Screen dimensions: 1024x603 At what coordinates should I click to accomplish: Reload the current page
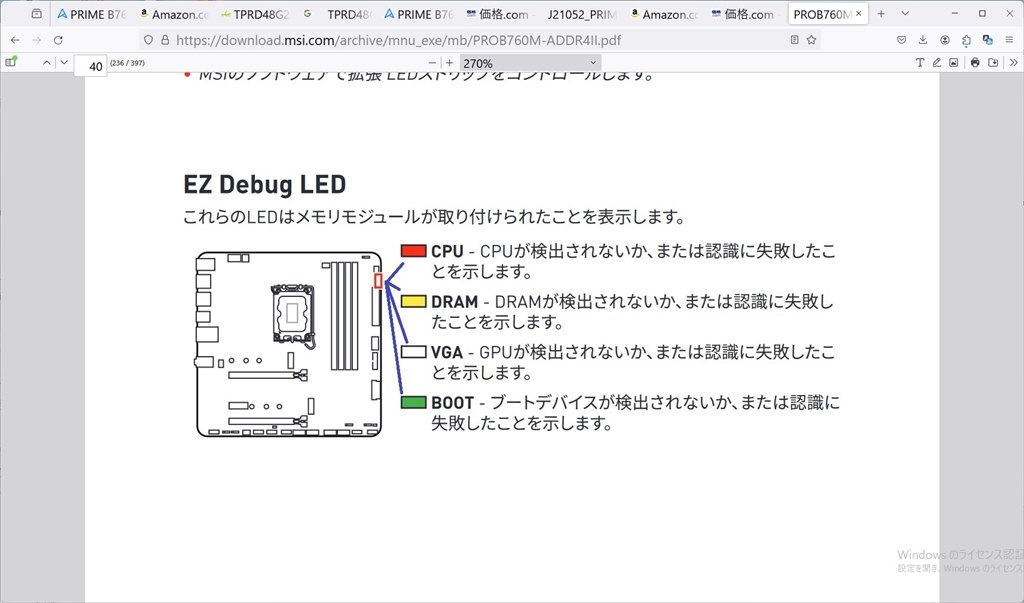[x=58, y=40]
